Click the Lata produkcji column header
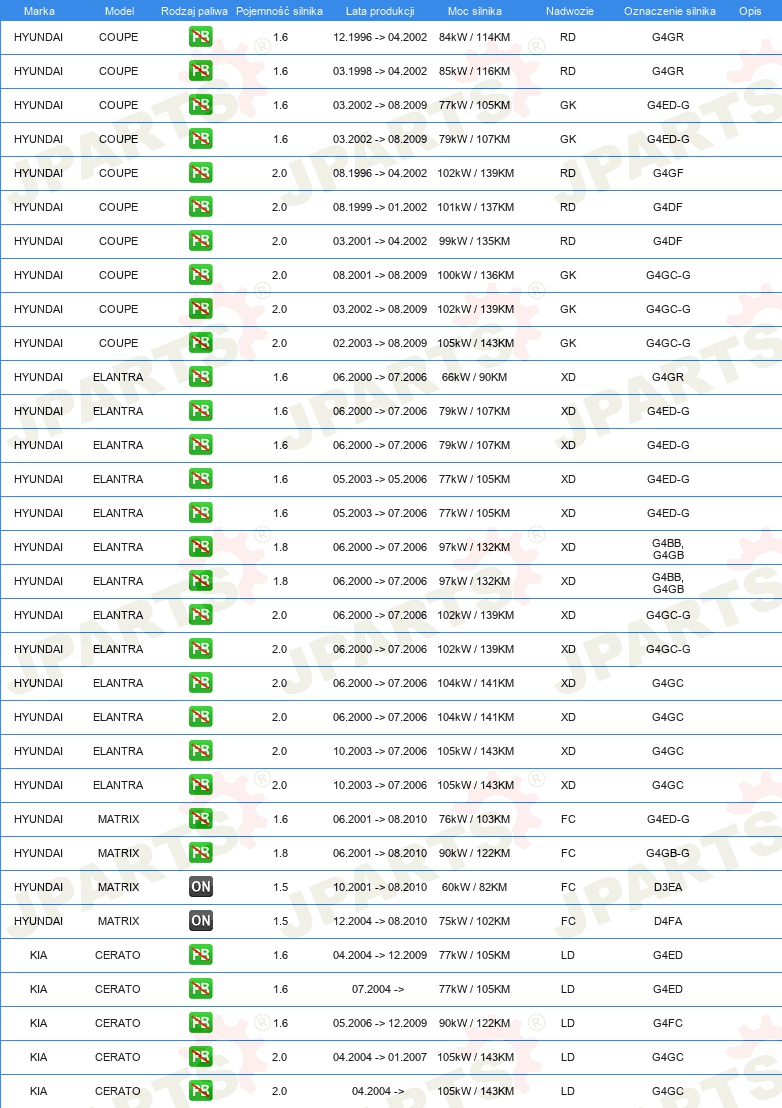This screenshot has height=1108, width=782. pos(380,11)
